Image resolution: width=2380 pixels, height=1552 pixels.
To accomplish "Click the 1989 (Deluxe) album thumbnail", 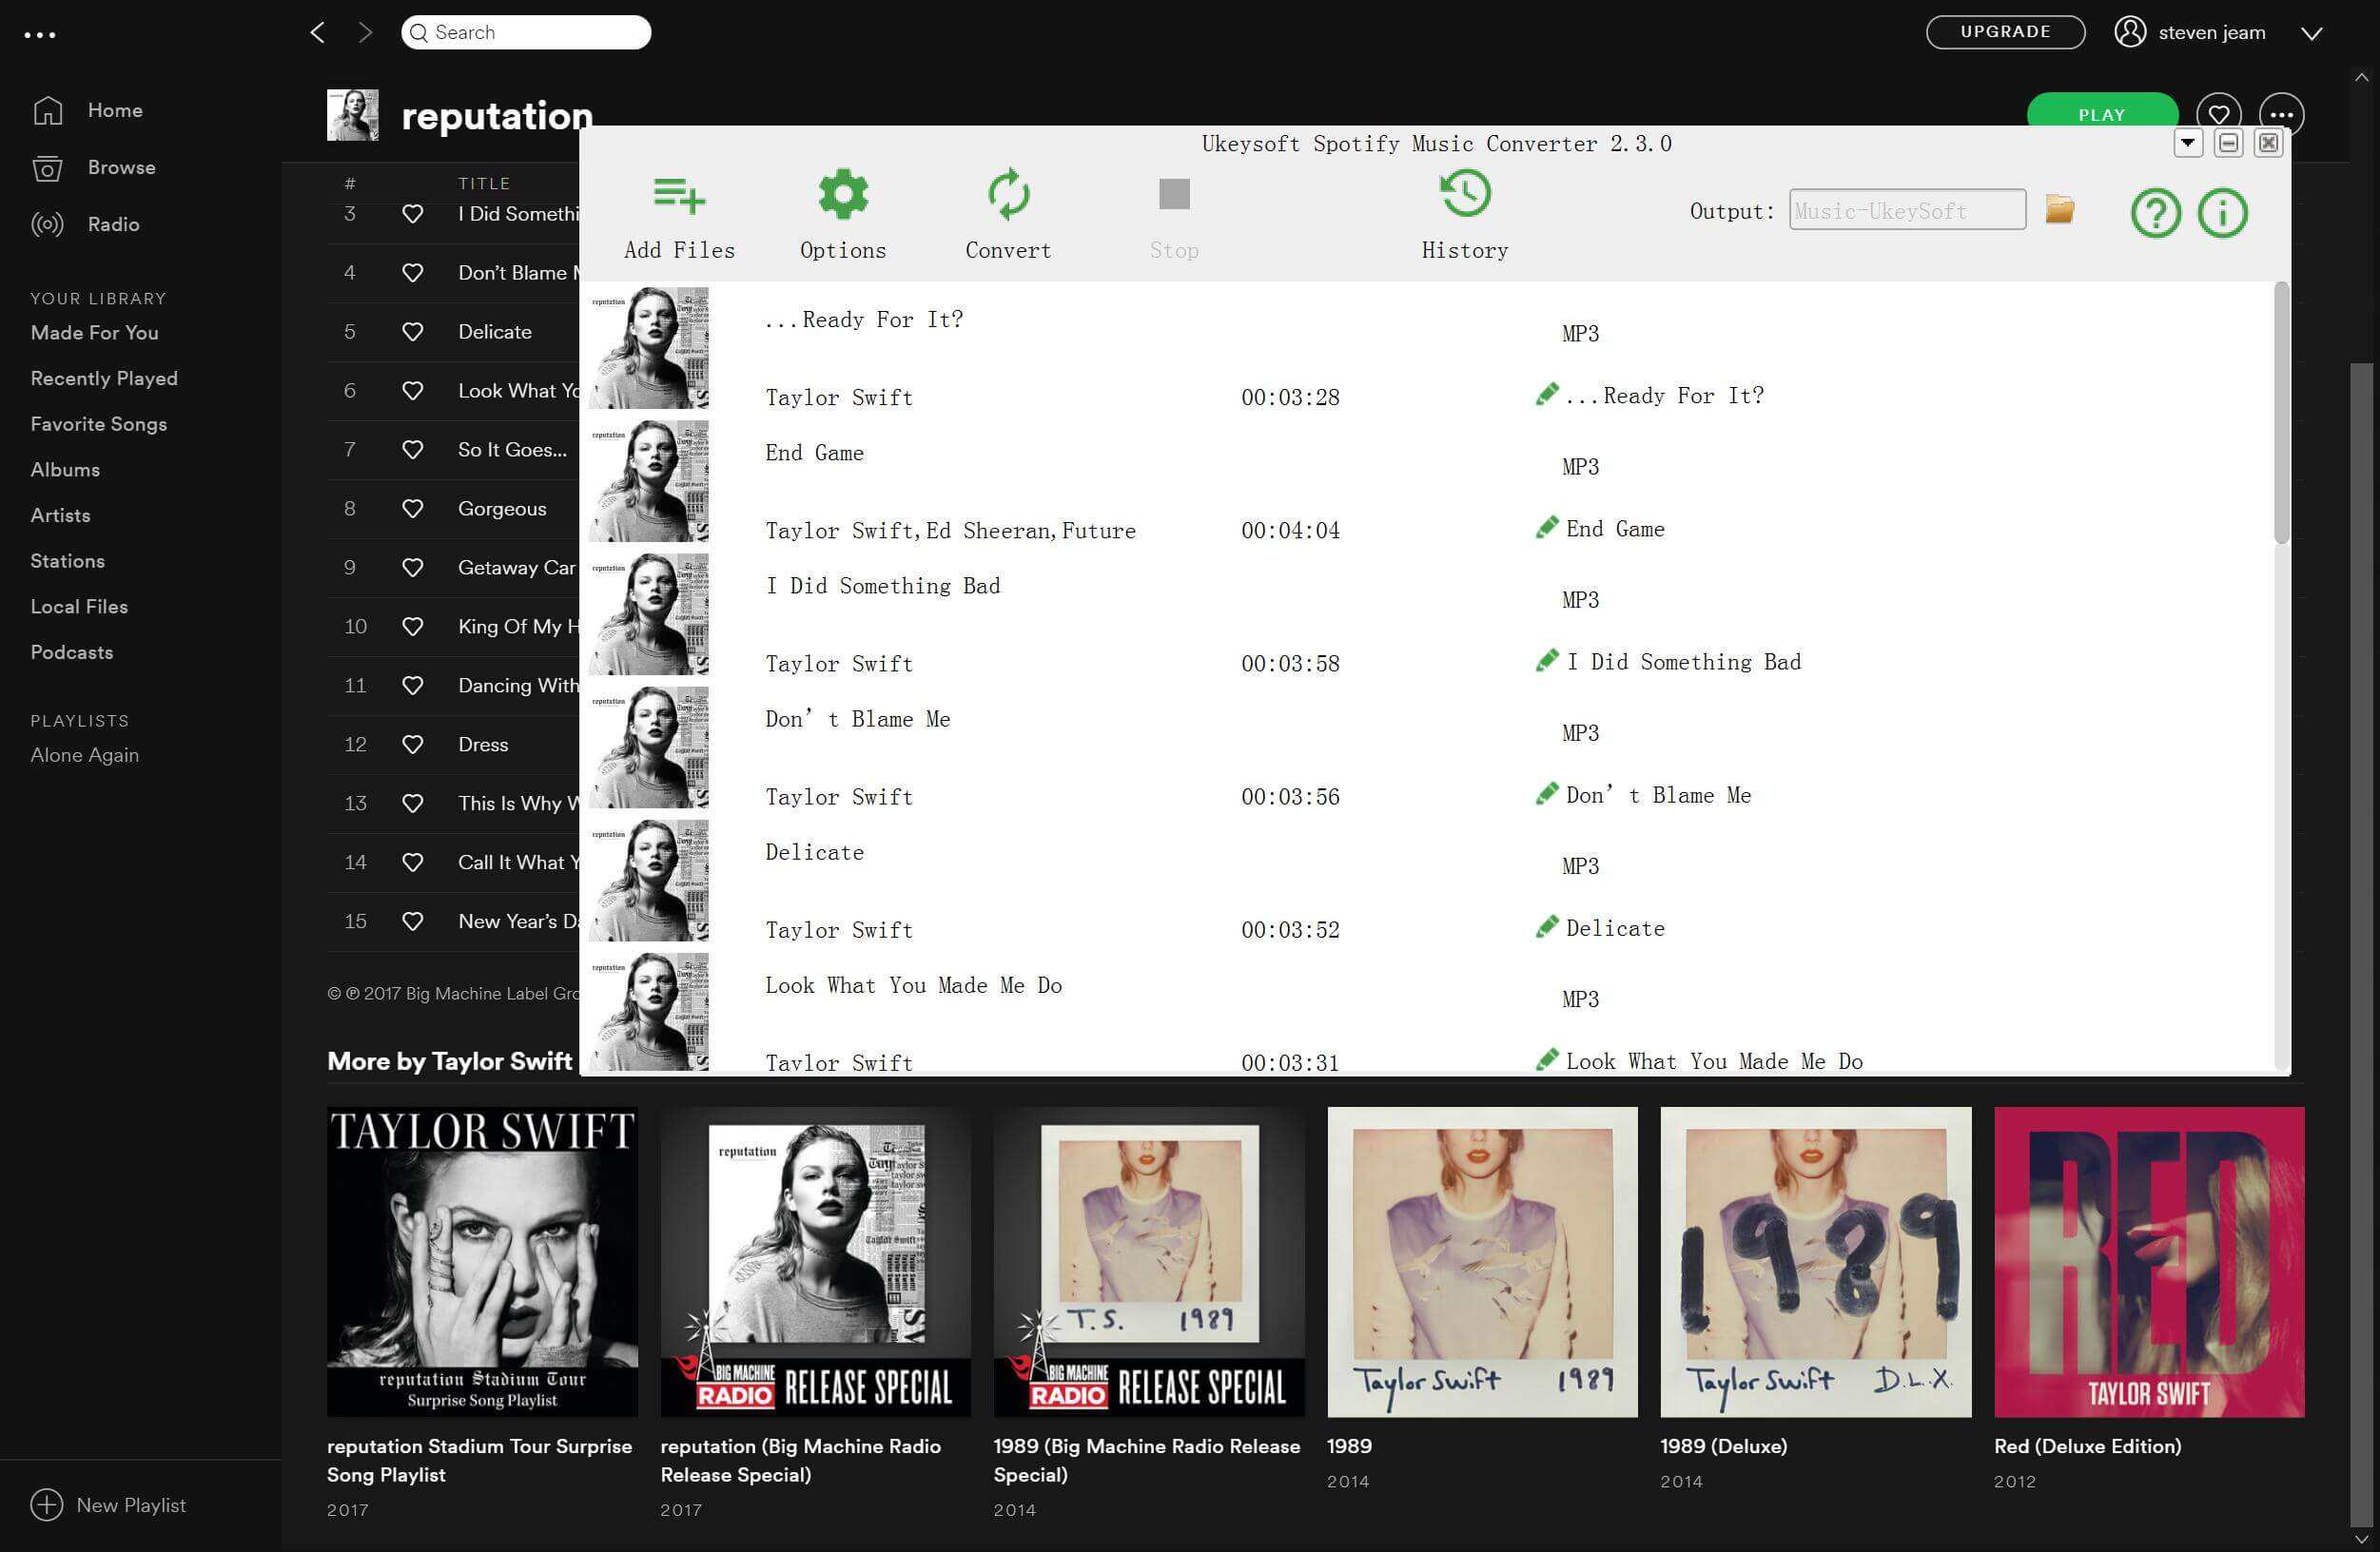I will [x=1813, y=1261].
